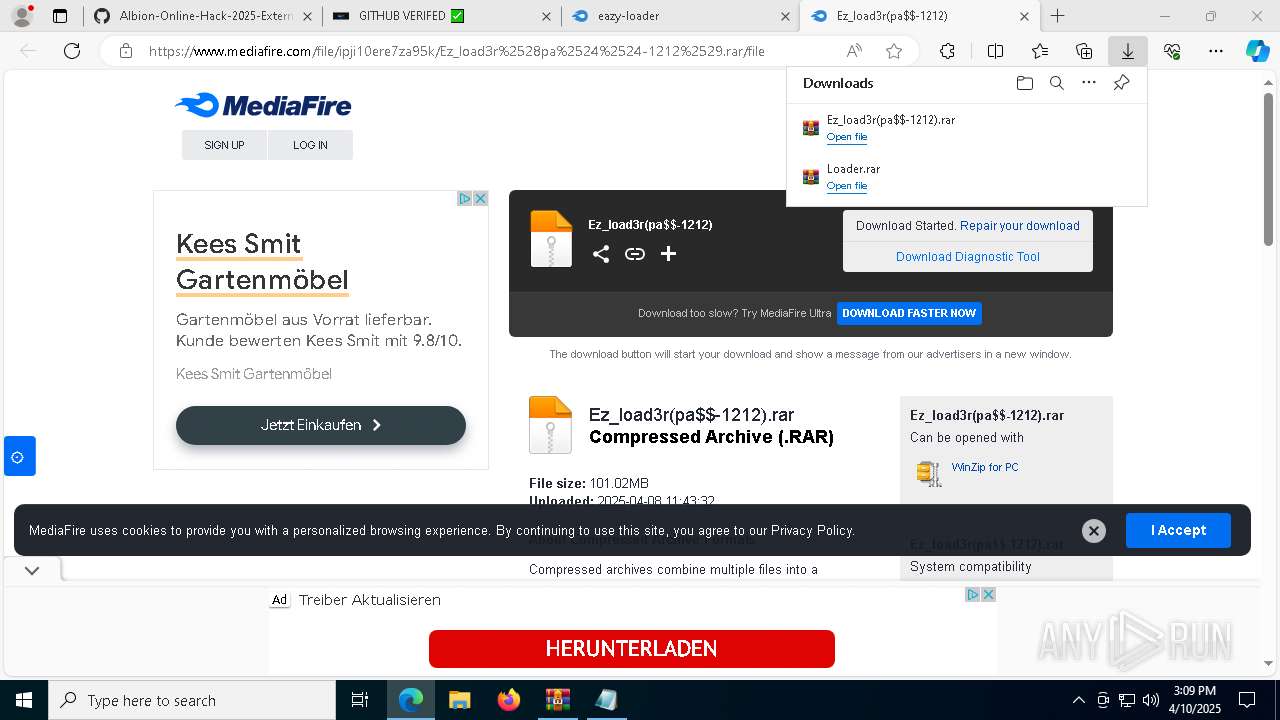Close the Kees Smit ad
1280x720 pixels.
click(x=480, y=199)
